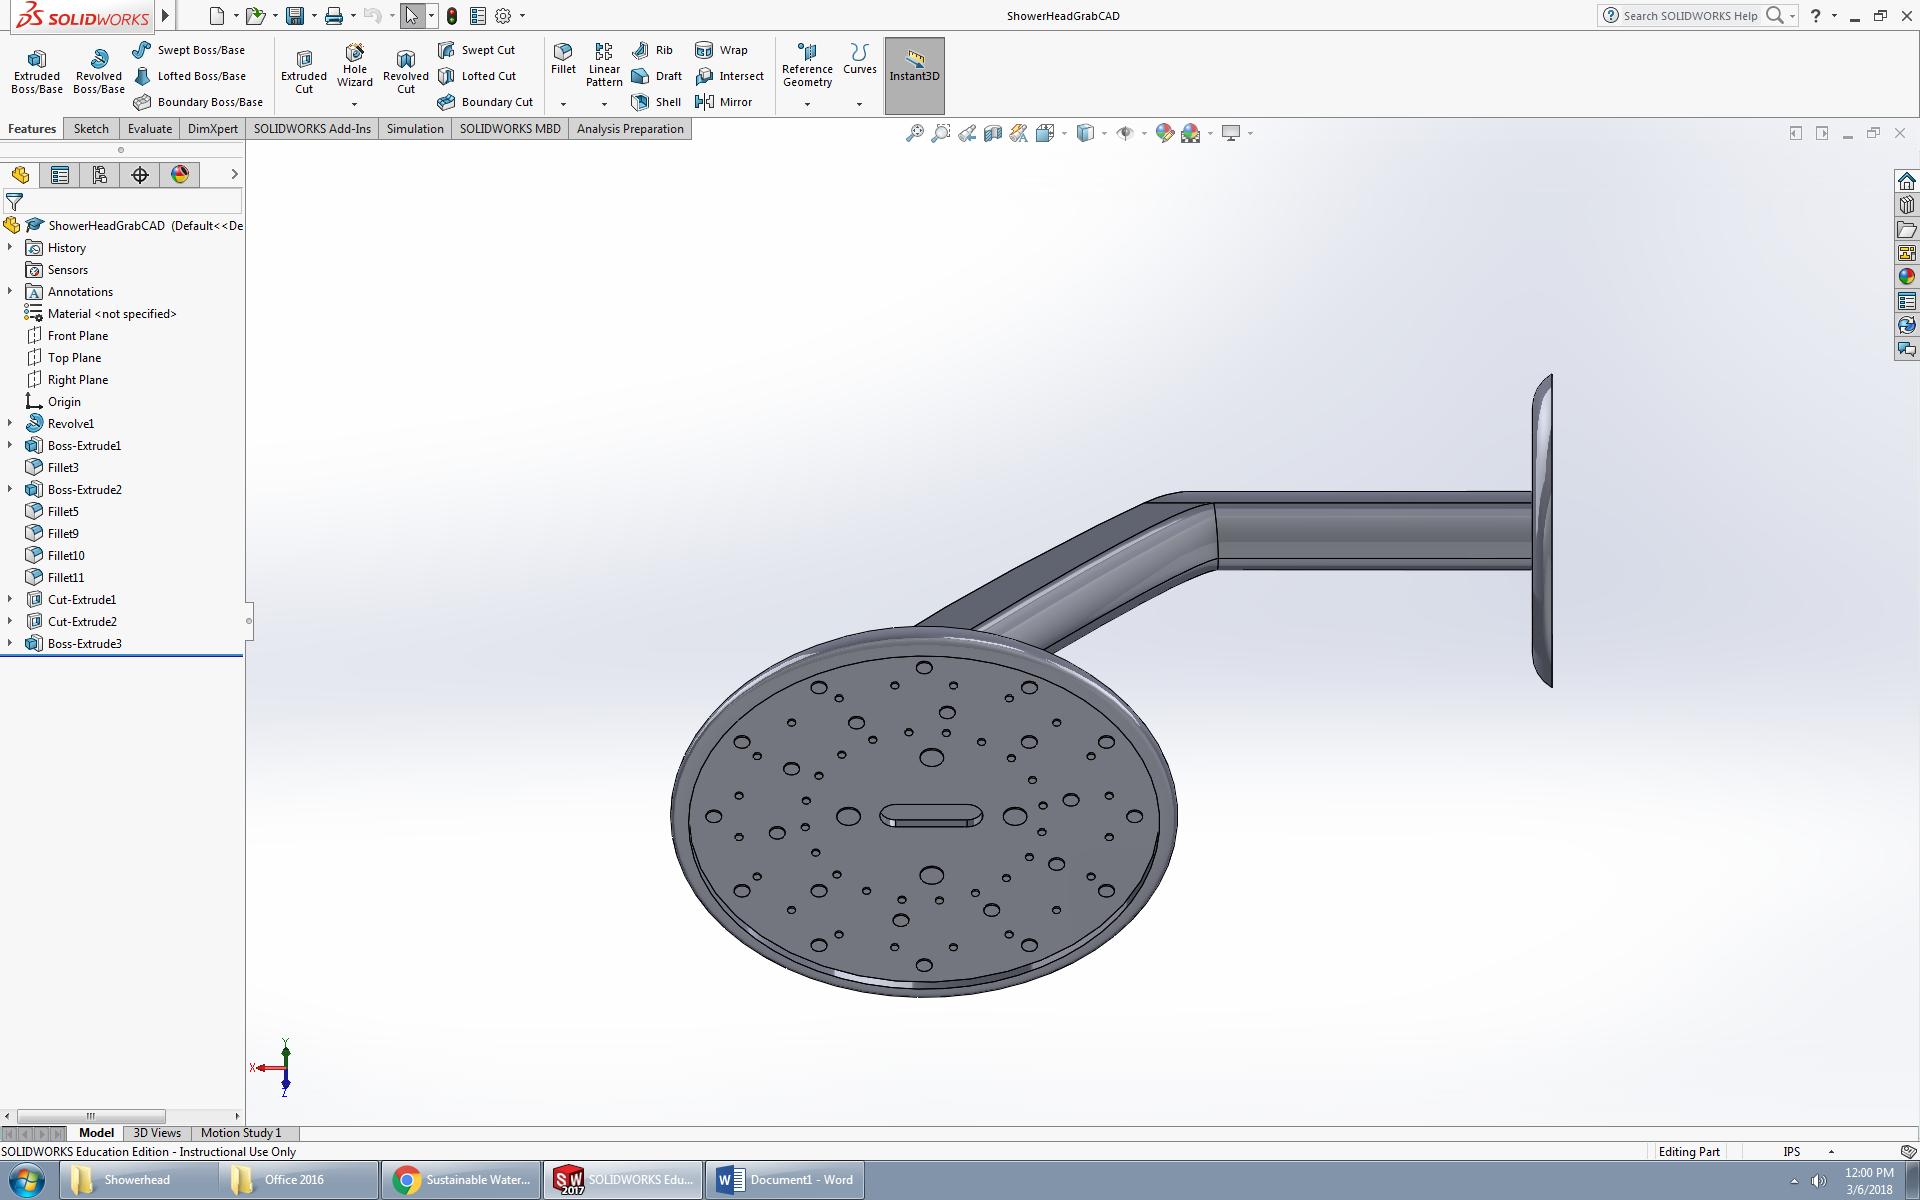
Task: Switch to the Simulation tab
Action: click(x=415, y=129)
